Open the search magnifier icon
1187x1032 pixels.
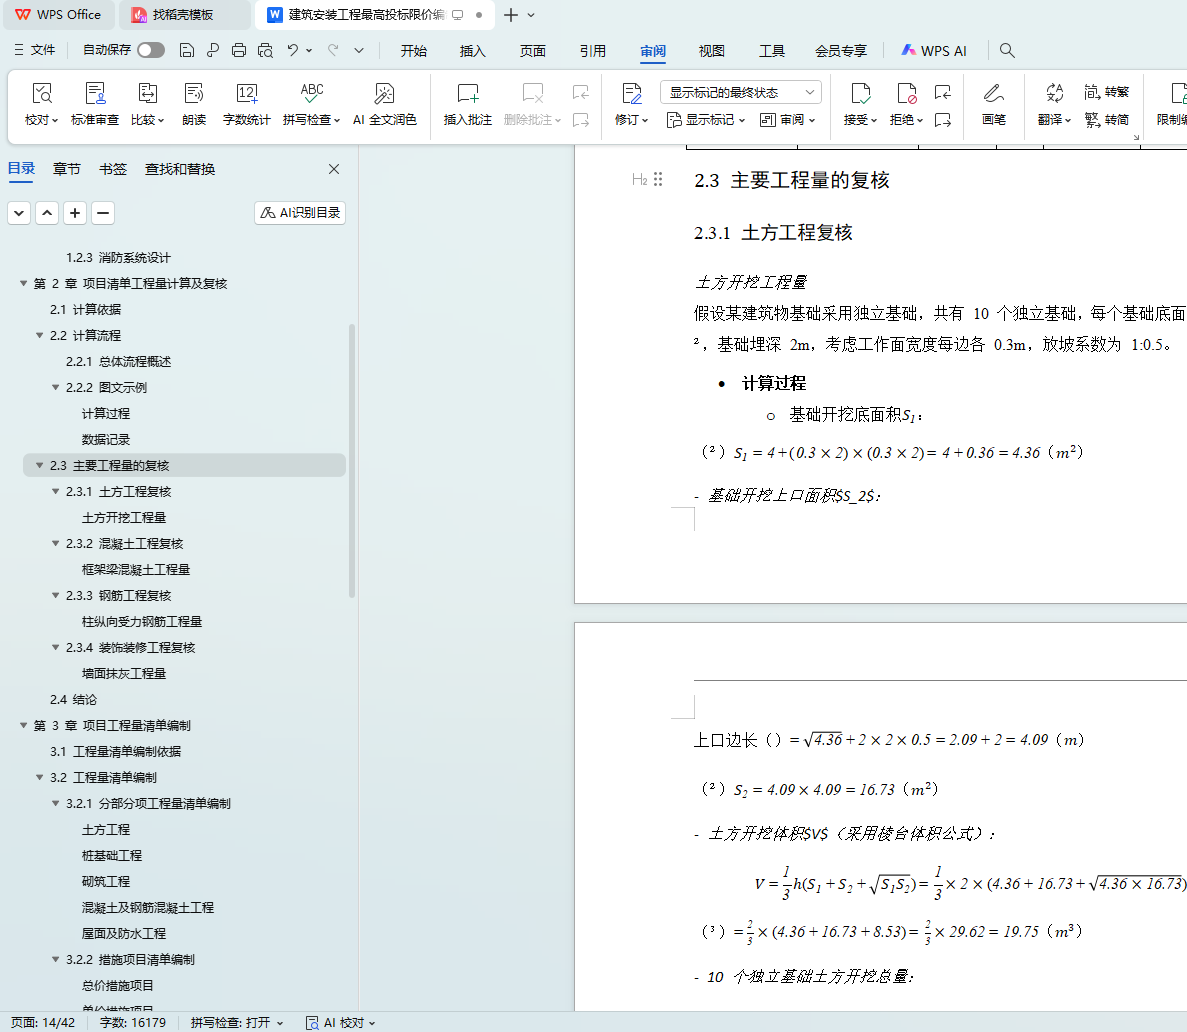[1007, 50]
